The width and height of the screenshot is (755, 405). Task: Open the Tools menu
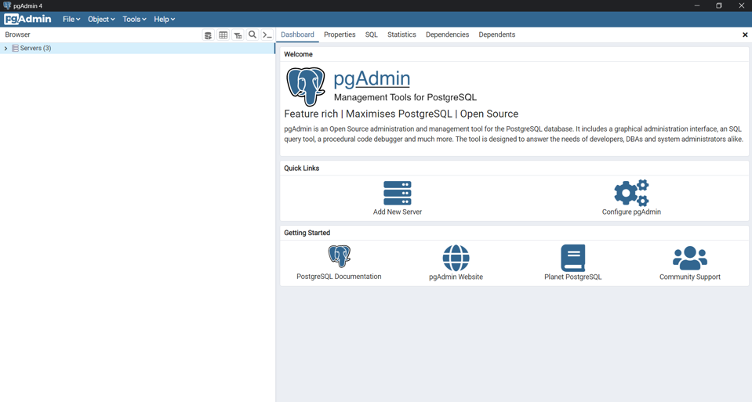click(x=134, y=19)
